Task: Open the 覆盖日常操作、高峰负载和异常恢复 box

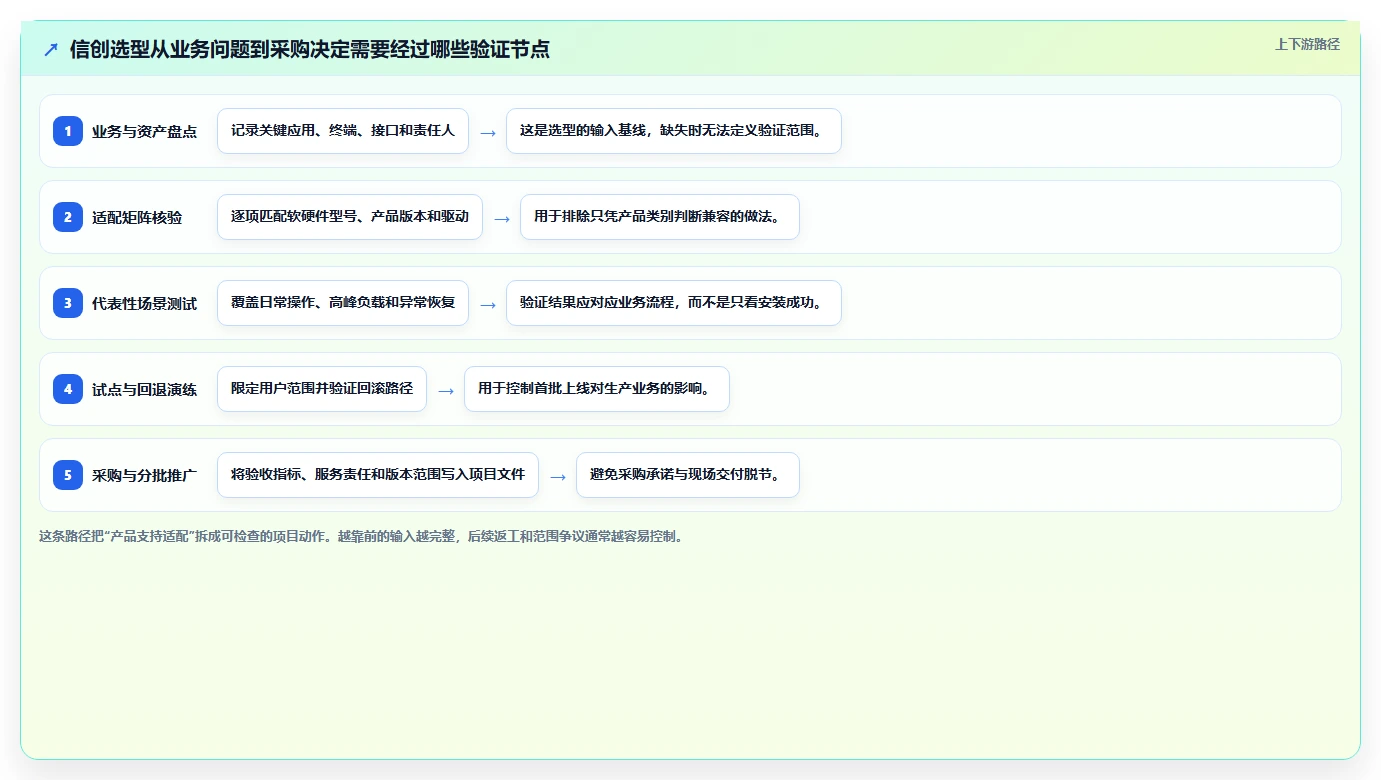Action: 343,303
